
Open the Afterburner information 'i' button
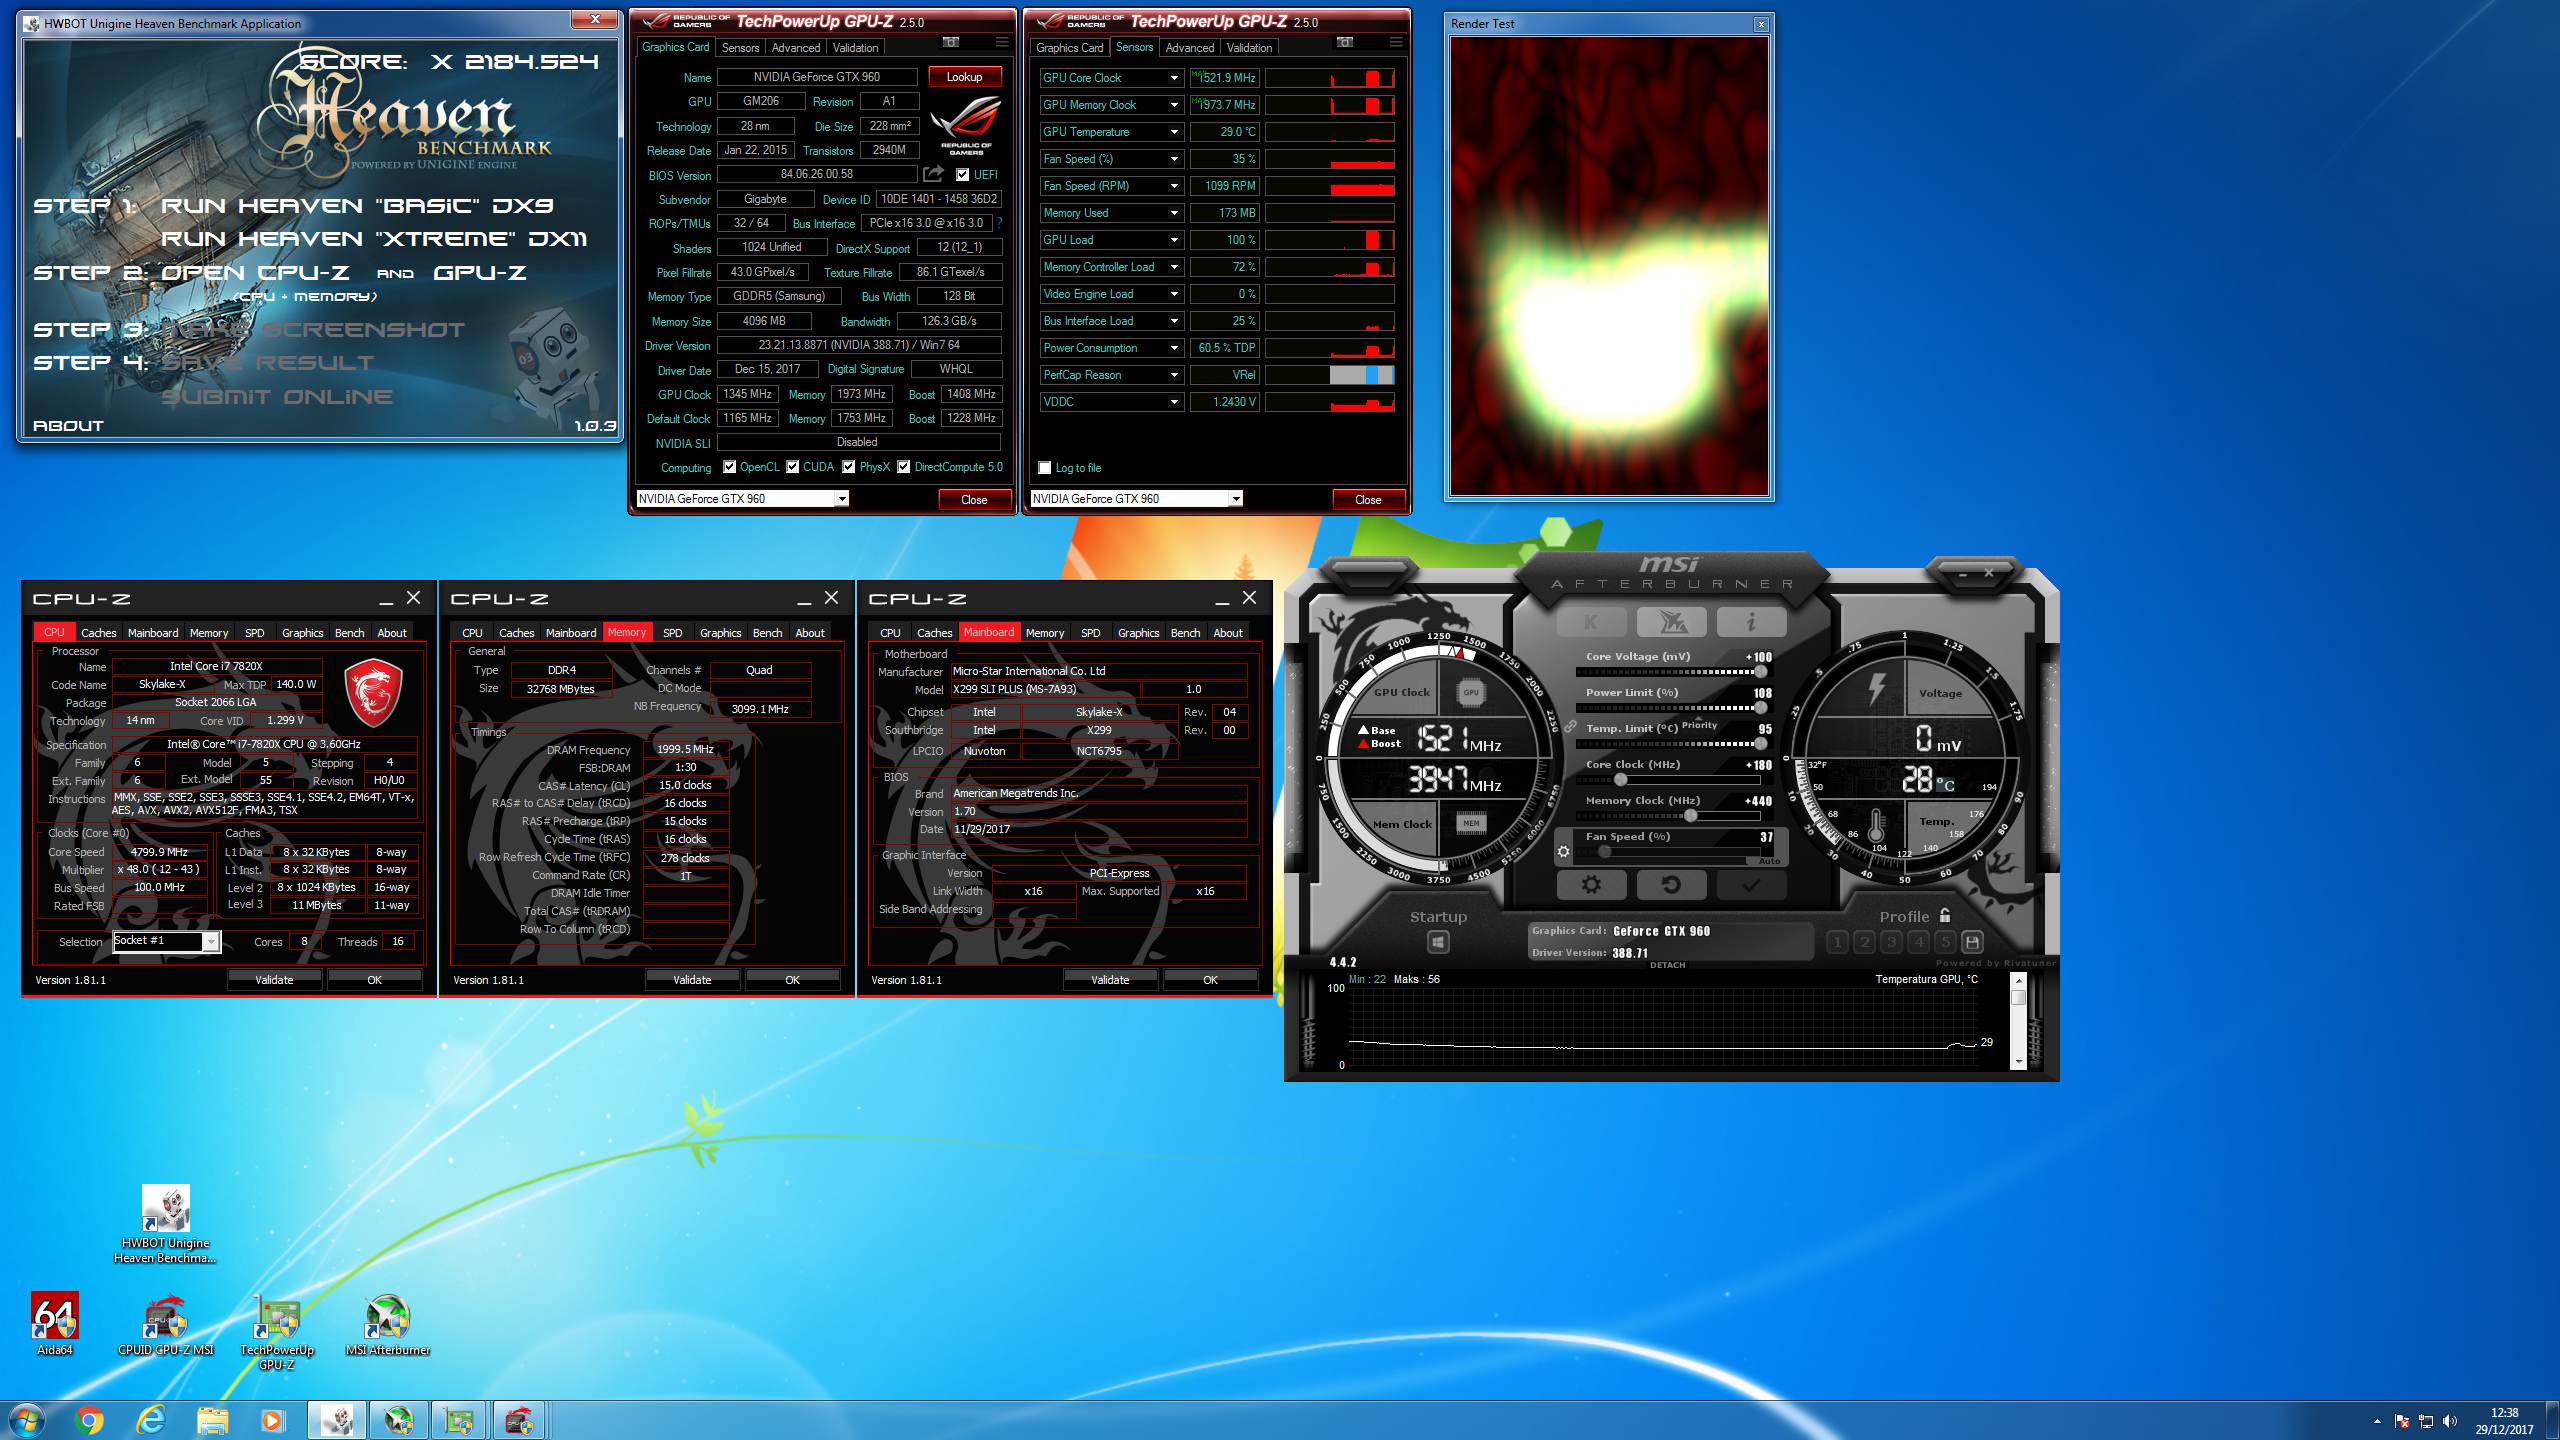[1751, 622]
